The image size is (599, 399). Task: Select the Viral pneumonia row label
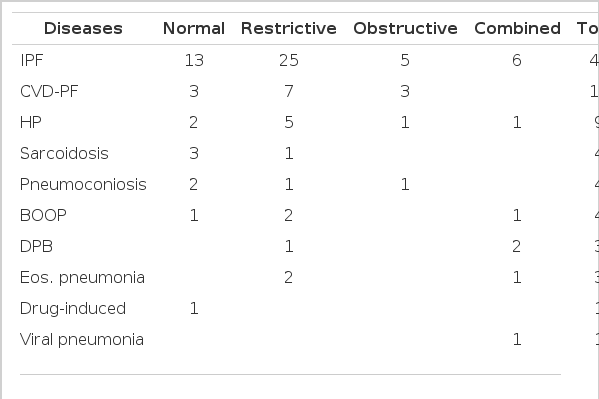pyautogui.click(x=82, y=339)
